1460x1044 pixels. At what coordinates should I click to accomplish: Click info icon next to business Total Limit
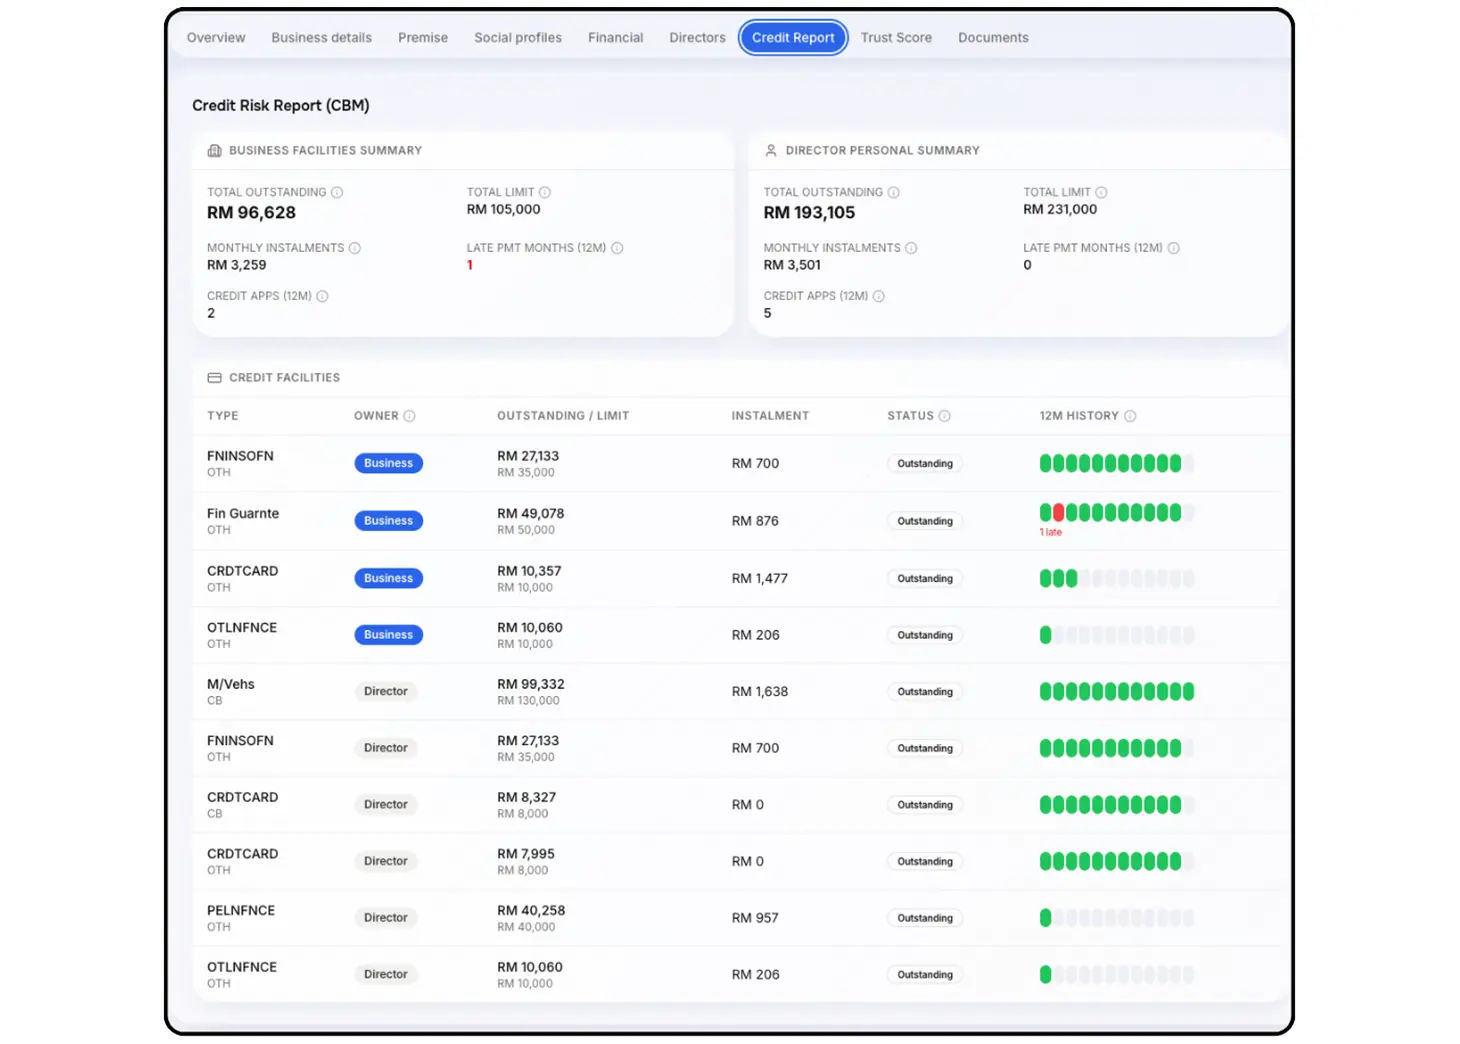click(x=545, y=192)
